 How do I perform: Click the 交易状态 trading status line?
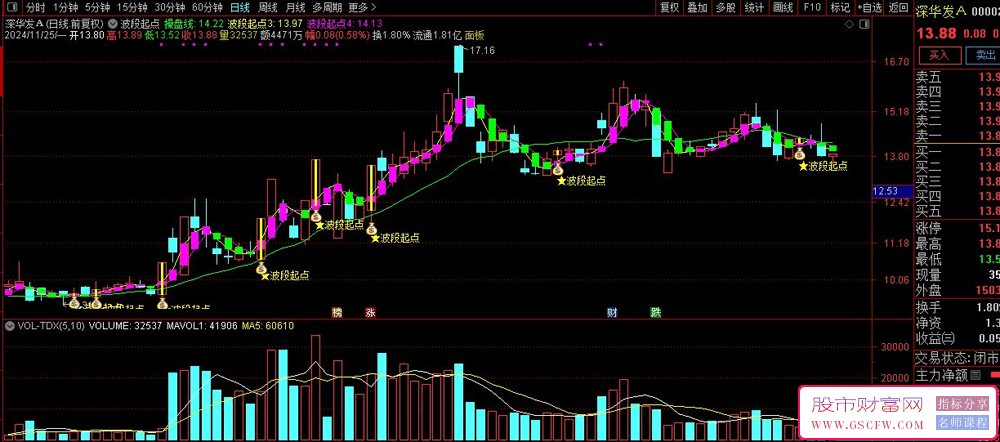957,358
